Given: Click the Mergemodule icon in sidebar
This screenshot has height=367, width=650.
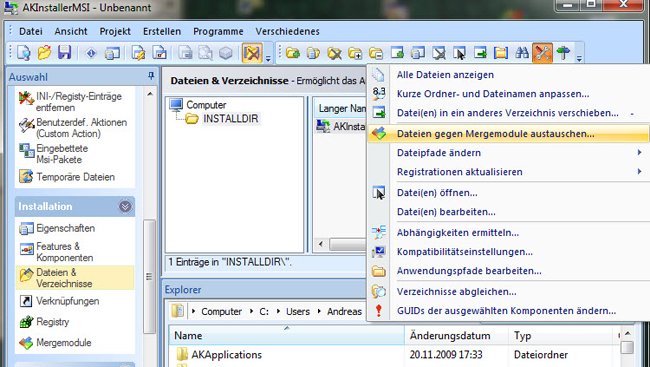Looking at the screenshot, I should click(26, 343).
